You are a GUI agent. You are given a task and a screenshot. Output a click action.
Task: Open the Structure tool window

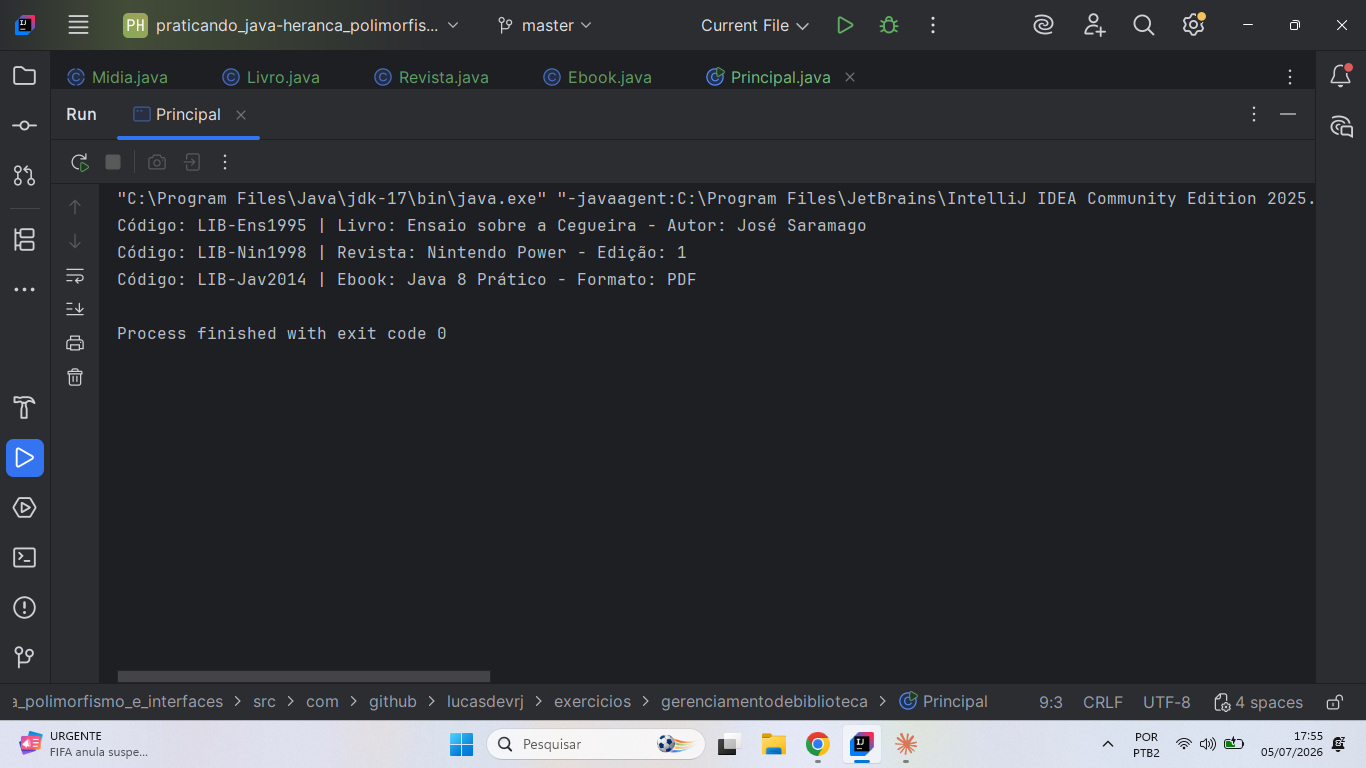pyautogui.click(x=24, y=240)
